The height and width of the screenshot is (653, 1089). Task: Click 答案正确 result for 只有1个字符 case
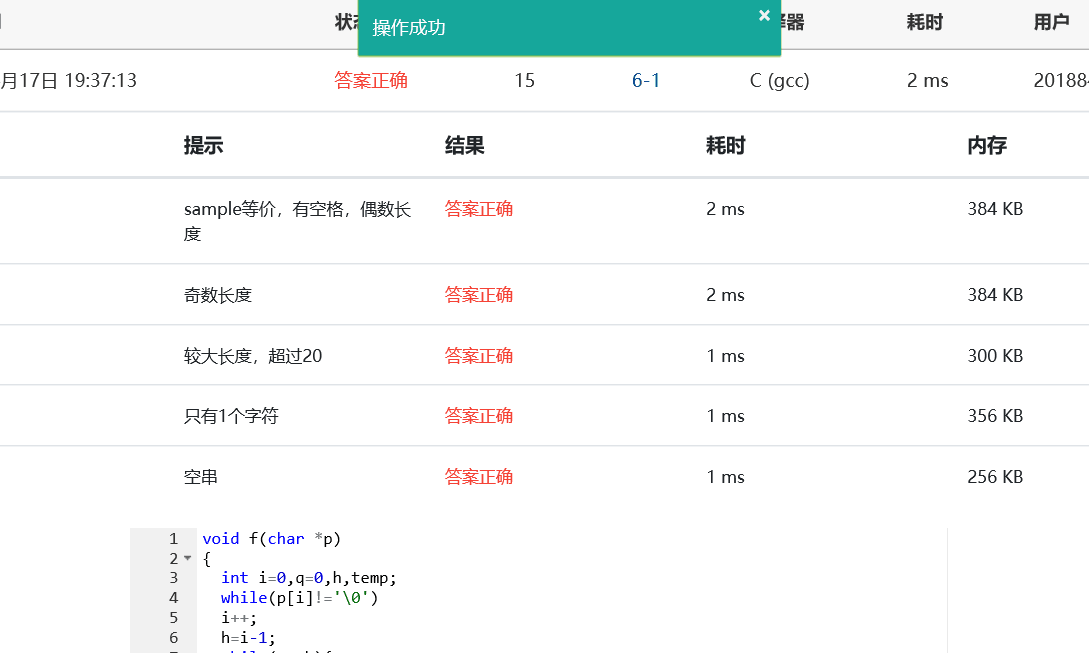pyautogui.click(x=479, y=416)
